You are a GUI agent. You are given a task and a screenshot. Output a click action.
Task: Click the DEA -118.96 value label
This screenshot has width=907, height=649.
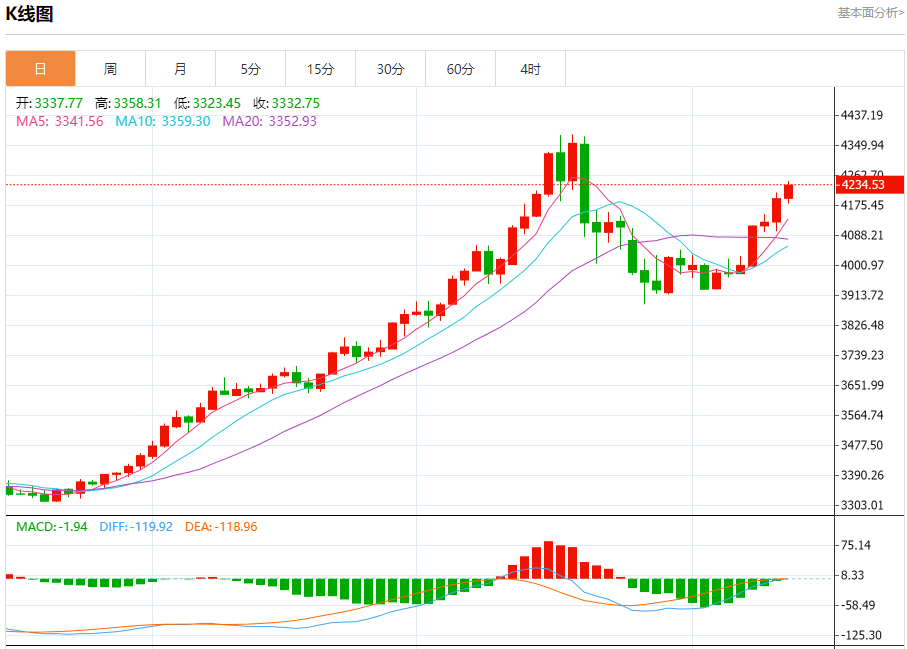(221, 526)
